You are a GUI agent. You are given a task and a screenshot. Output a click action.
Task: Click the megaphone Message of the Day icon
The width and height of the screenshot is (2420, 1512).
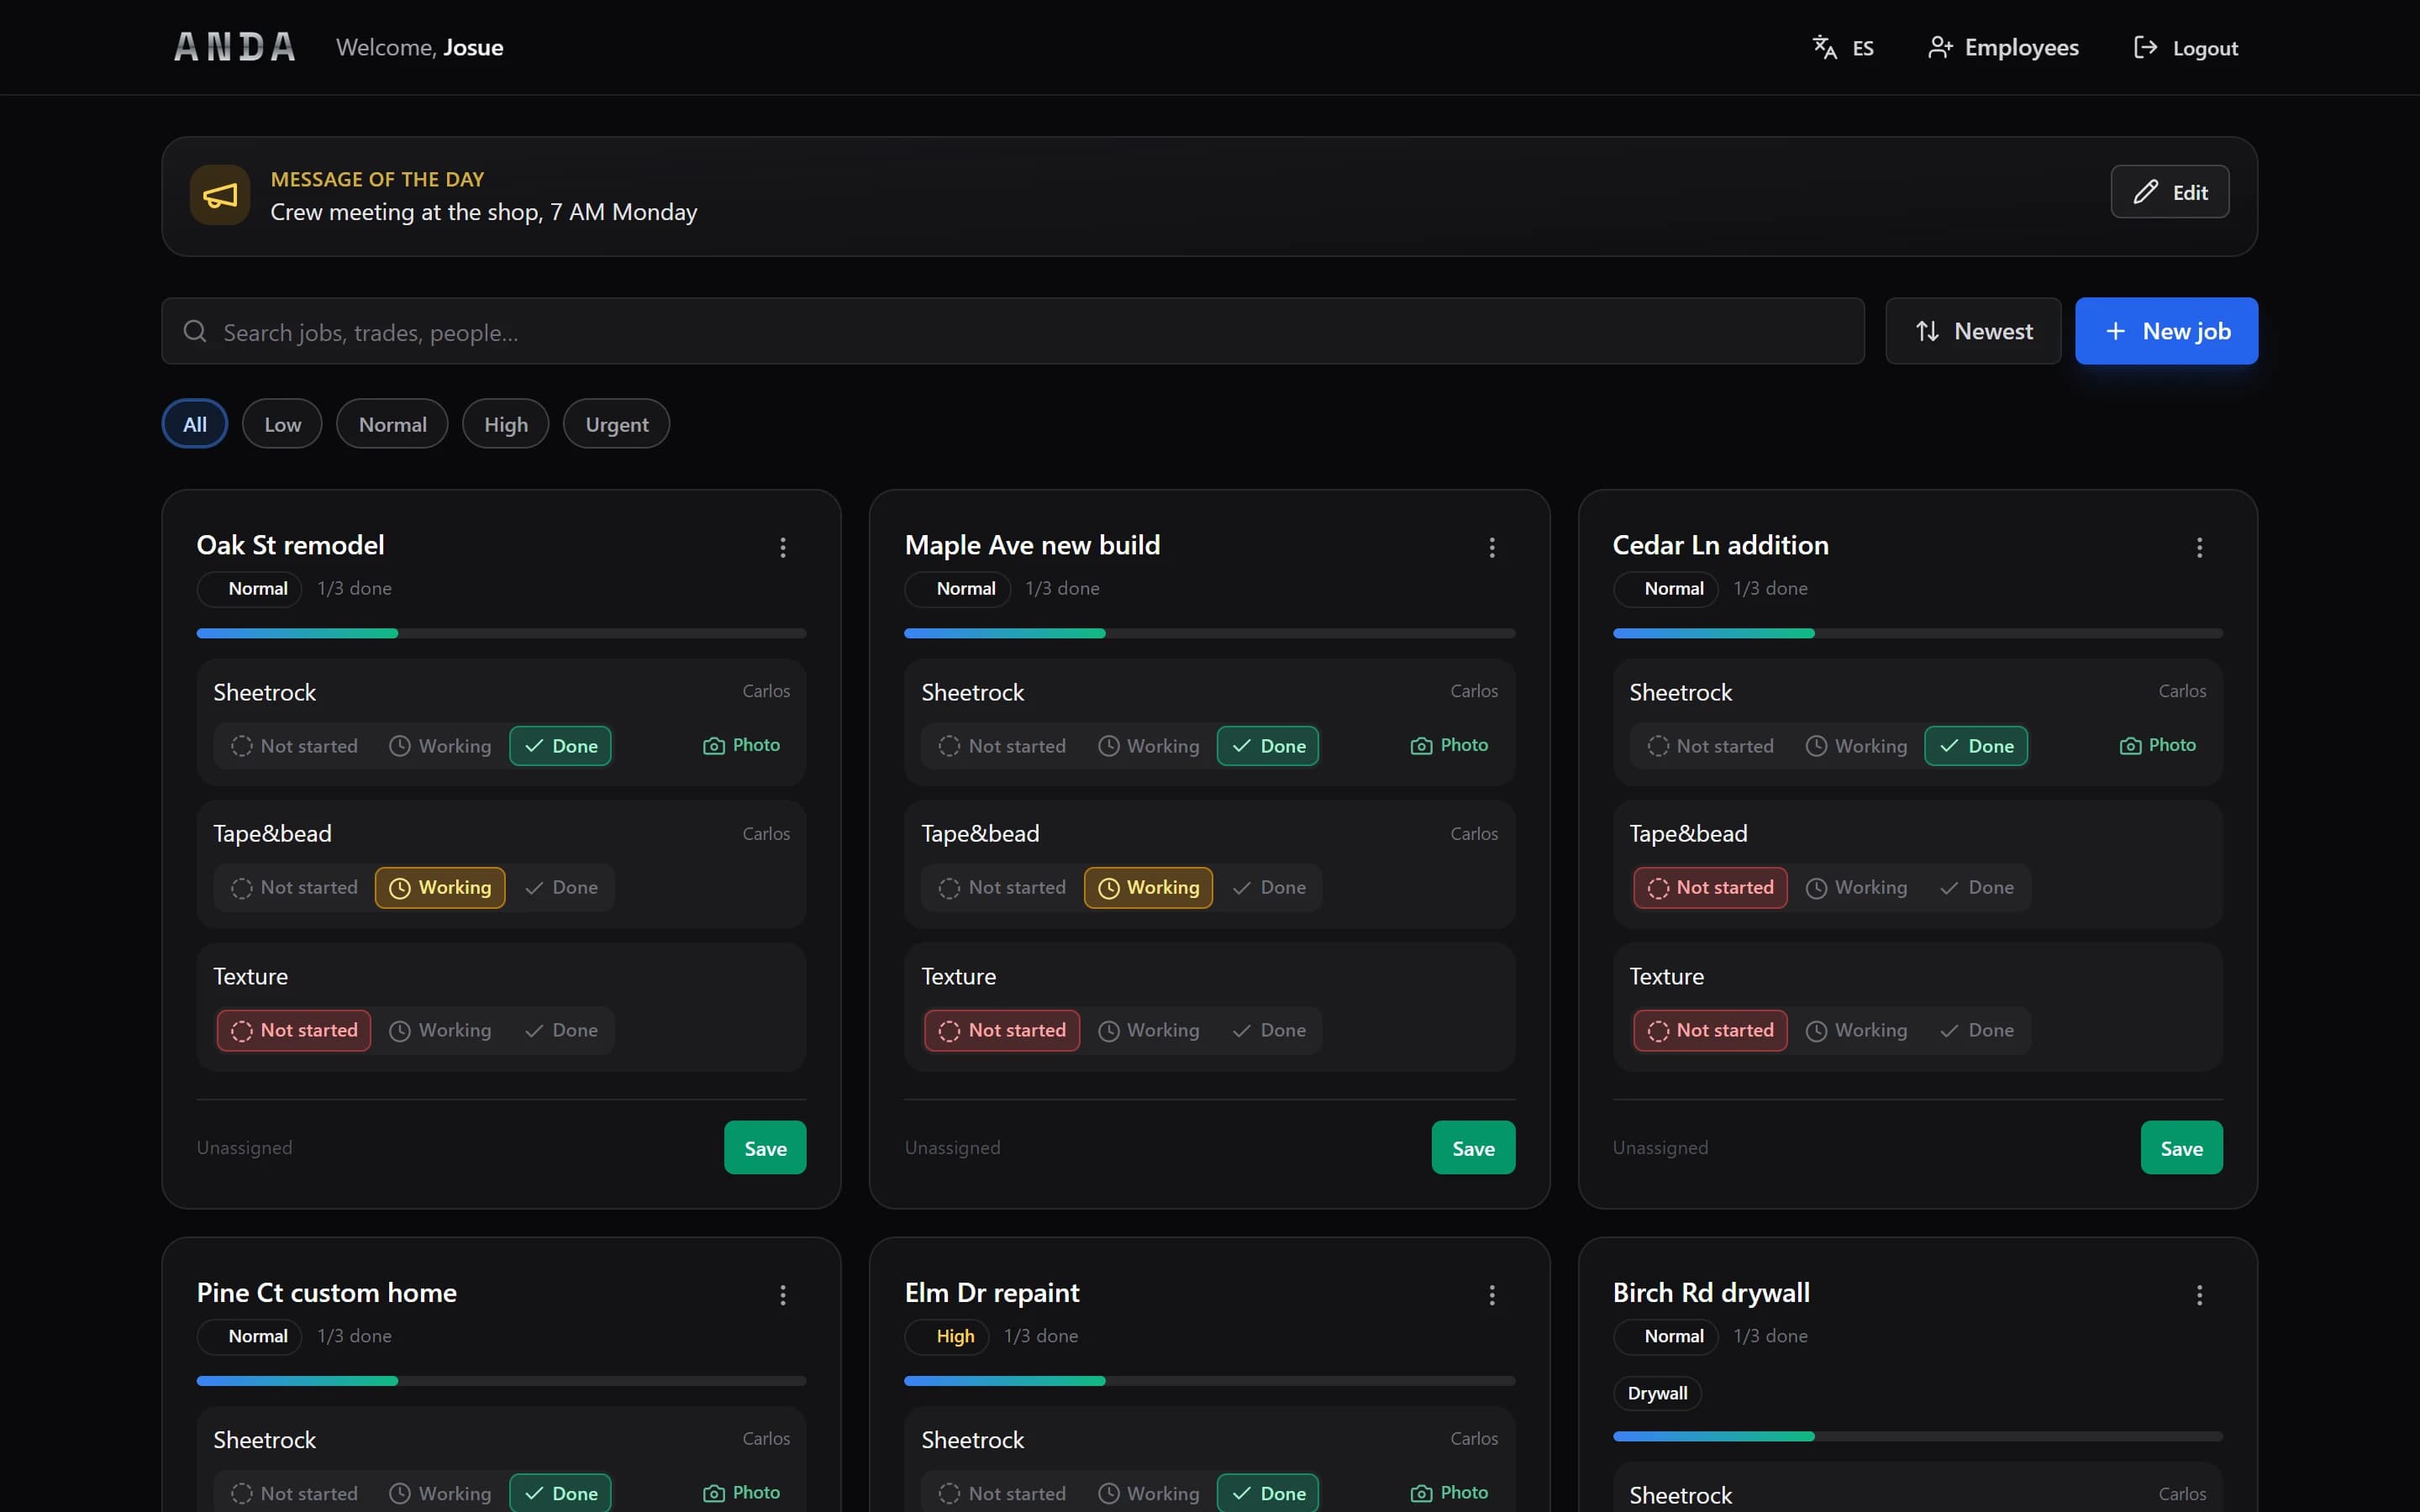click(220, 195)
